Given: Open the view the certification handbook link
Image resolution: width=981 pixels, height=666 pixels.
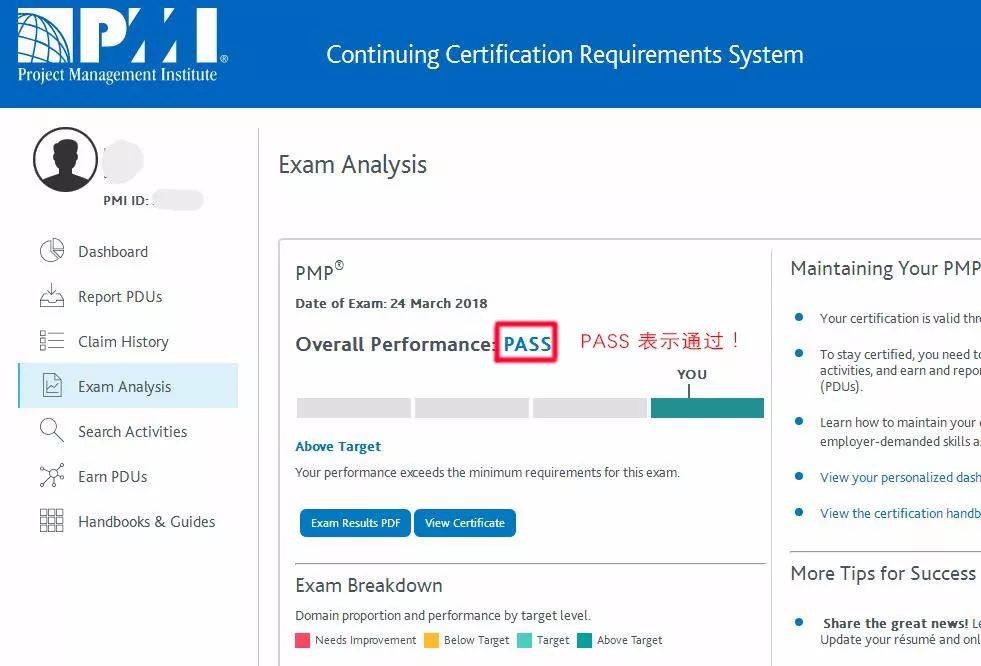Looking at the screenshot, I should tap(900, 513).
